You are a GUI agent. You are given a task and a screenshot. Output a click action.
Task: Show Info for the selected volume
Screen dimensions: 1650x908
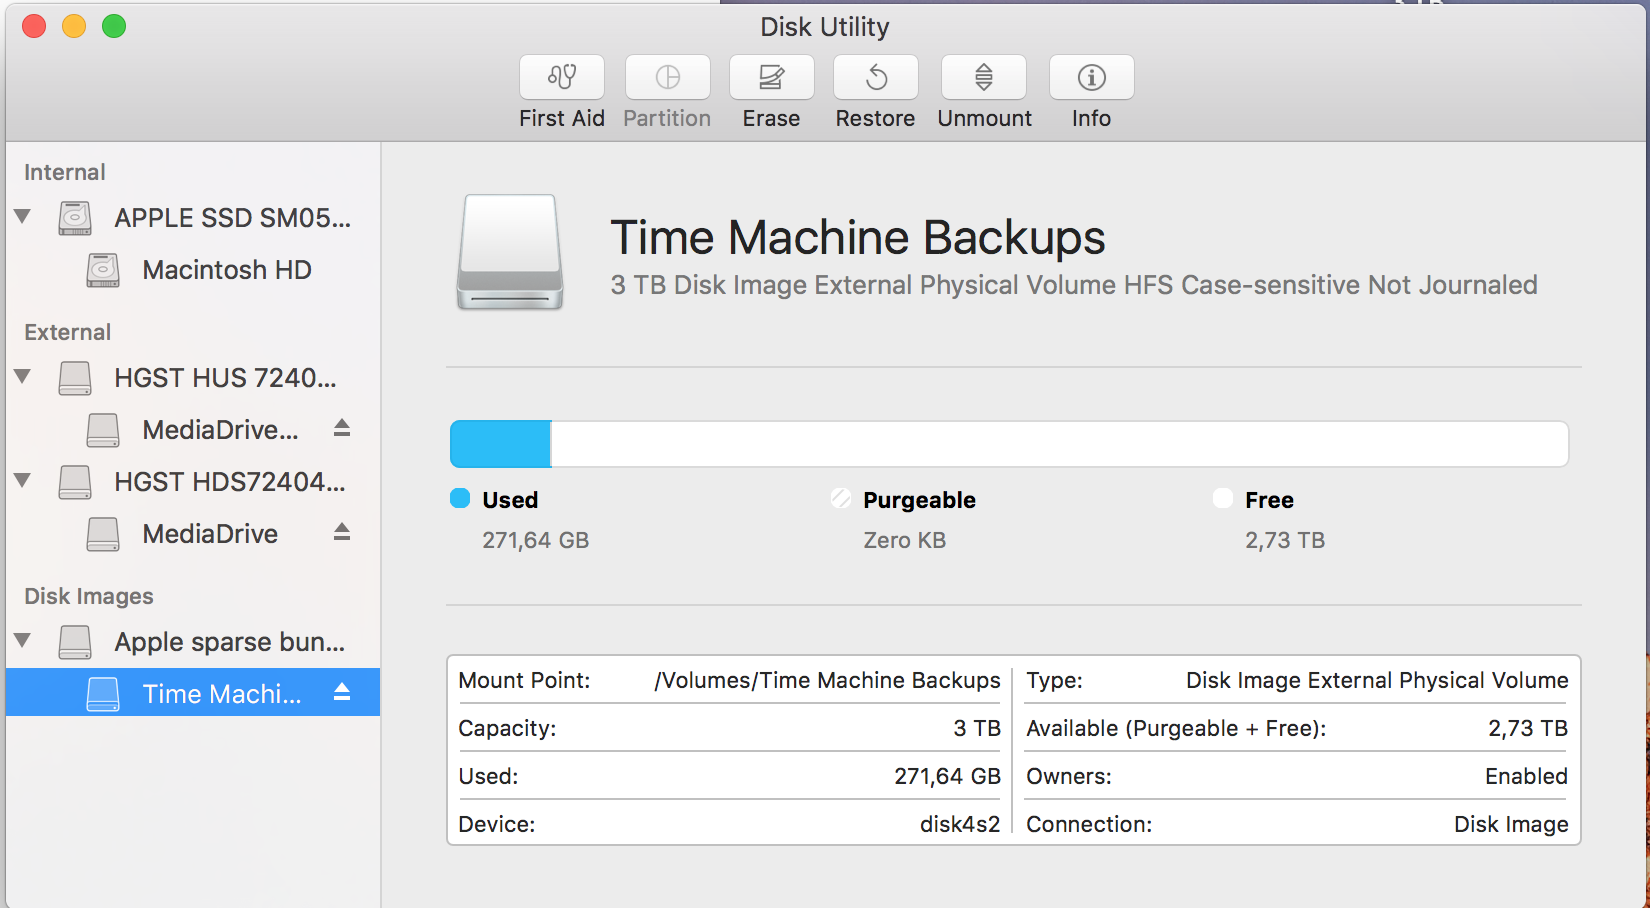click(1091, 78)
